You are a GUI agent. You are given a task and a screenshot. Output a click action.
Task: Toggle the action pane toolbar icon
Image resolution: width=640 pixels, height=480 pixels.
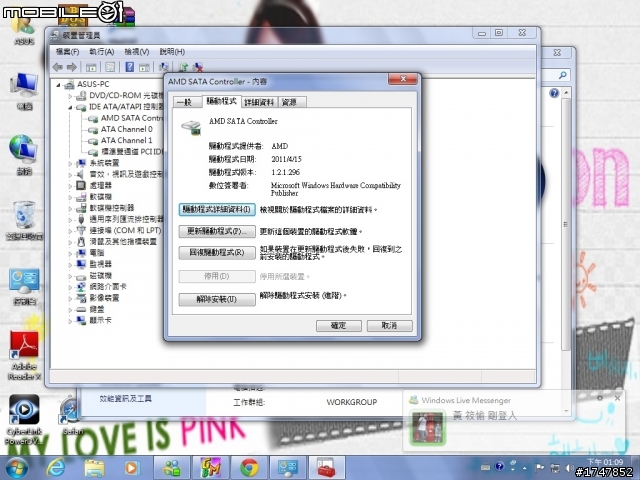pos(144,67)
